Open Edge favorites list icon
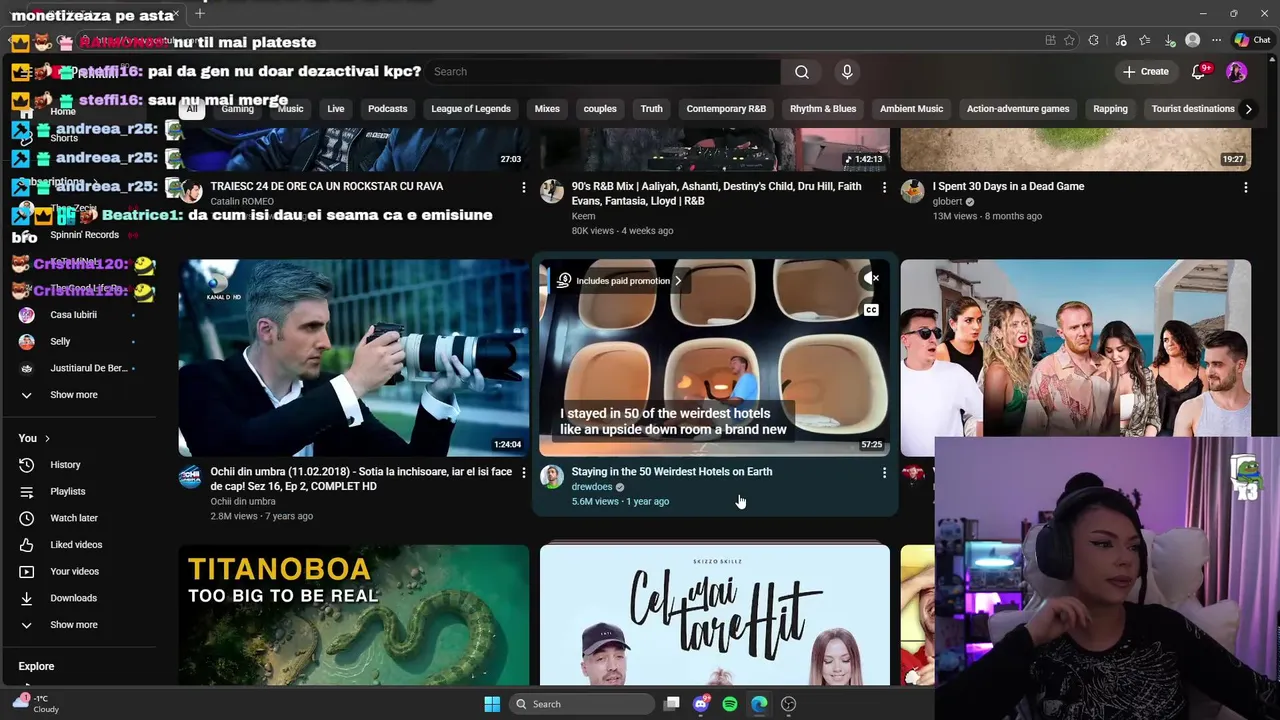The width and height of the screenshot is (1280, 720). (1145, 41)
